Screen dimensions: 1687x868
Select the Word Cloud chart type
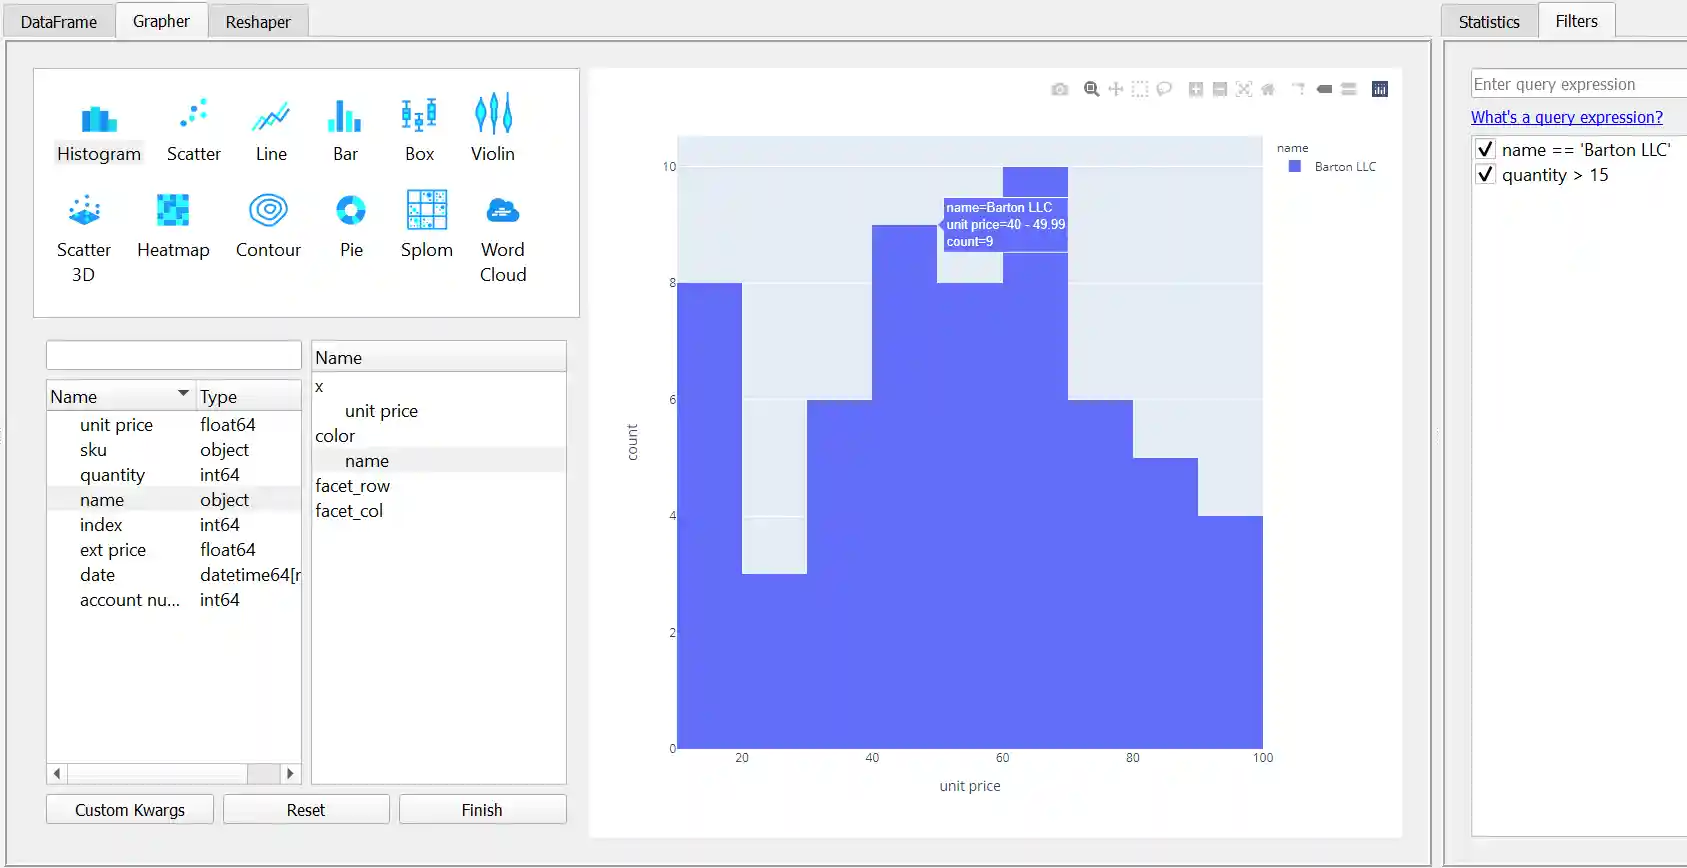pos(503,238)
